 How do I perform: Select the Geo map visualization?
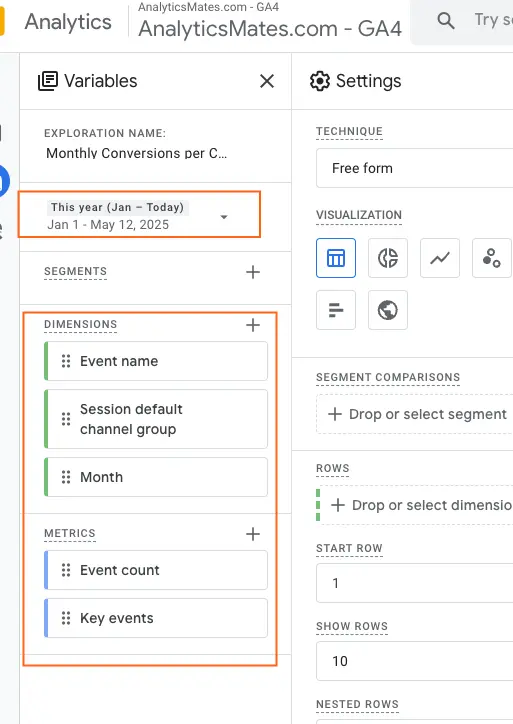(388, 310)
